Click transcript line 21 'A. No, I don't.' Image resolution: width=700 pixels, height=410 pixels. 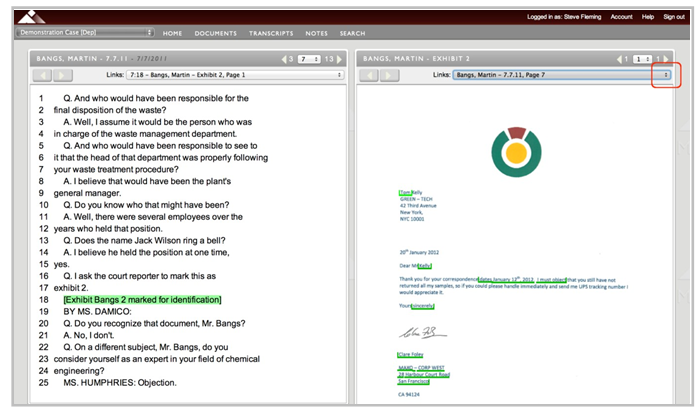tap(89, 335)
